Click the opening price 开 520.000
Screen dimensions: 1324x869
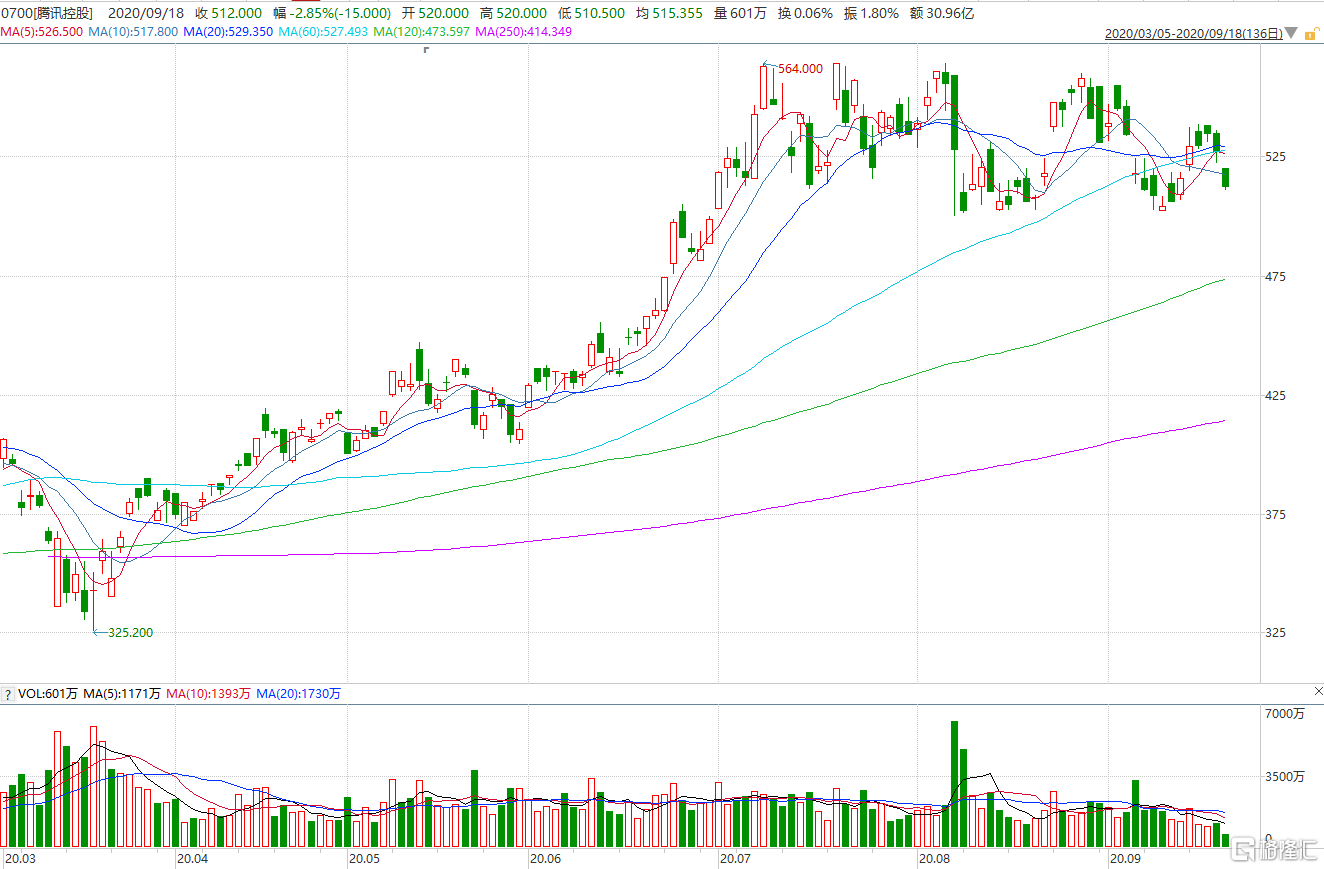tap(435, 13)
